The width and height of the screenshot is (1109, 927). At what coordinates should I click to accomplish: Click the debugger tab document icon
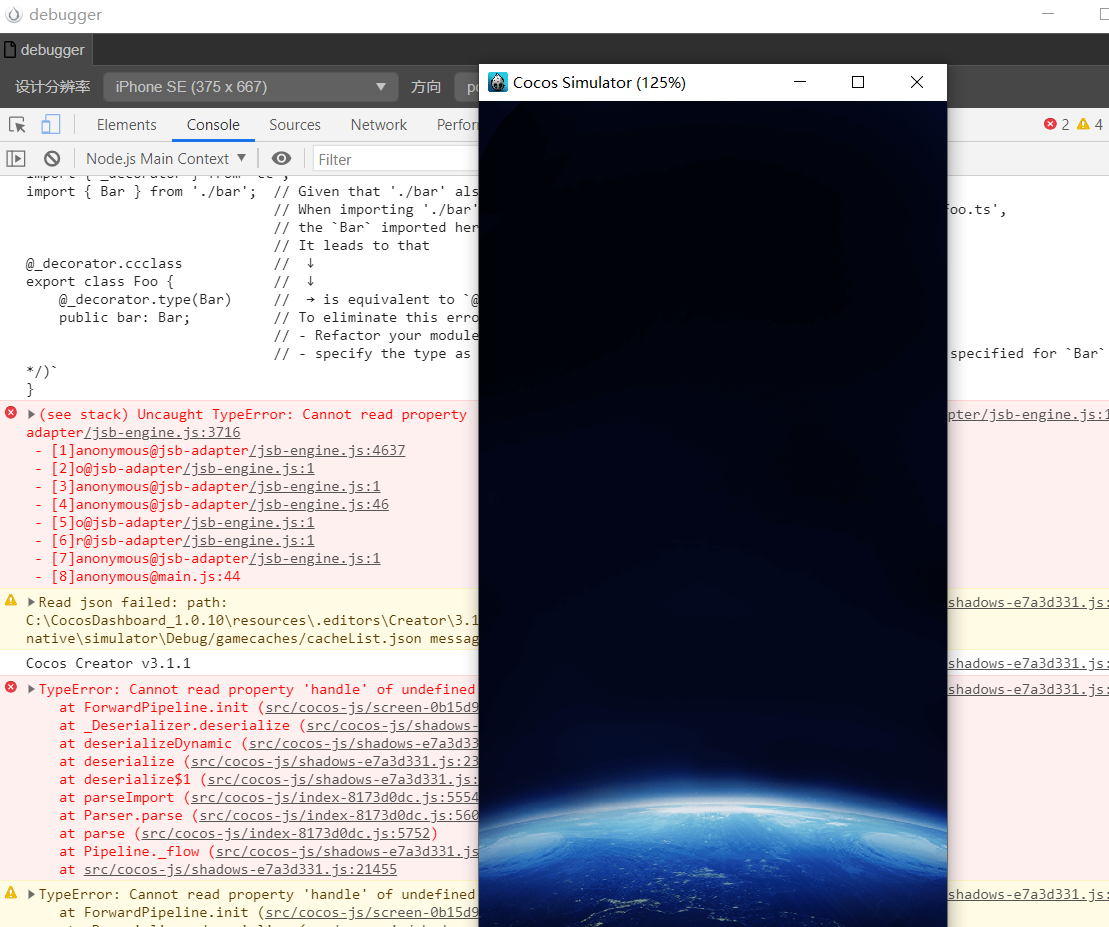click(10, 49)
